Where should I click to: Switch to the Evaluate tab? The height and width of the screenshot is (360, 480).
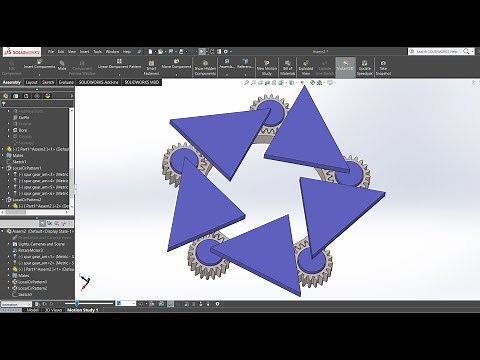click(66, 82)
